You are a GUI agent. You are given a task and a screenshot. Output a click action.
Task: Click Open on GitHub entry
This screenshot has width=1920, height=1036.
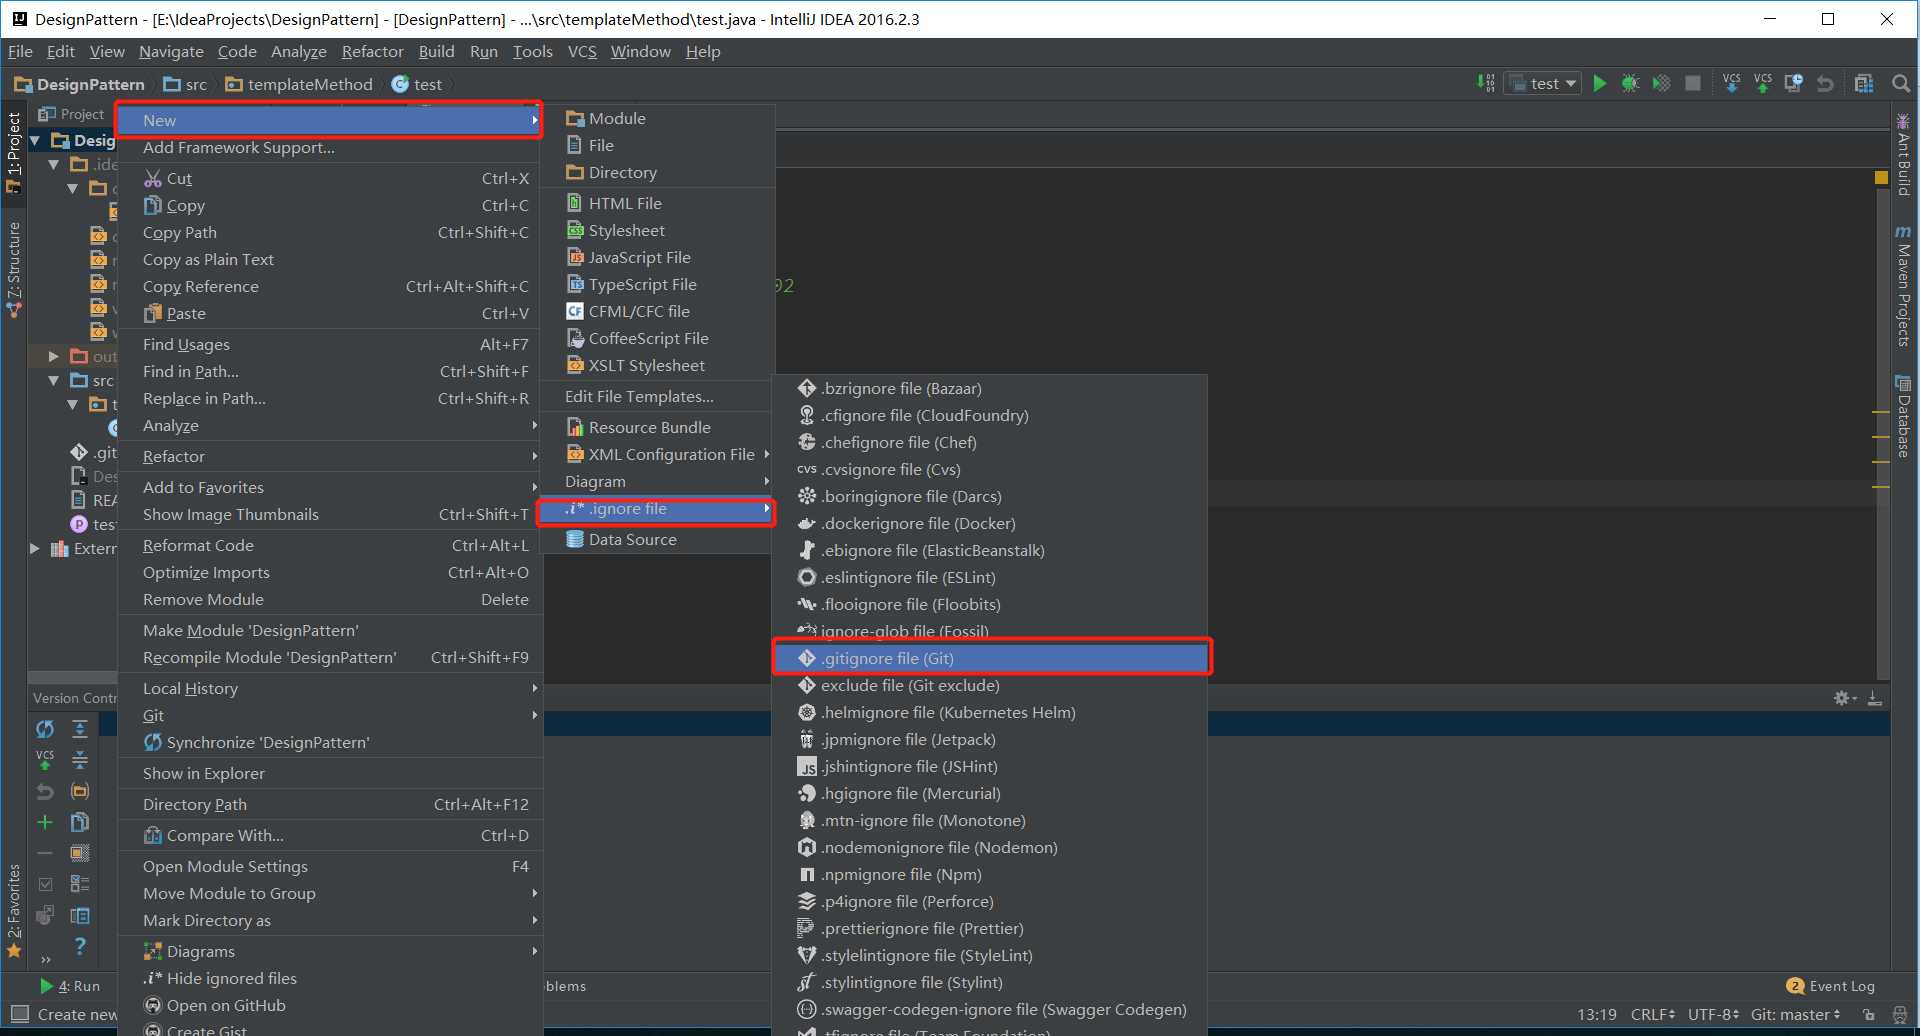[x=330, y=1005]
